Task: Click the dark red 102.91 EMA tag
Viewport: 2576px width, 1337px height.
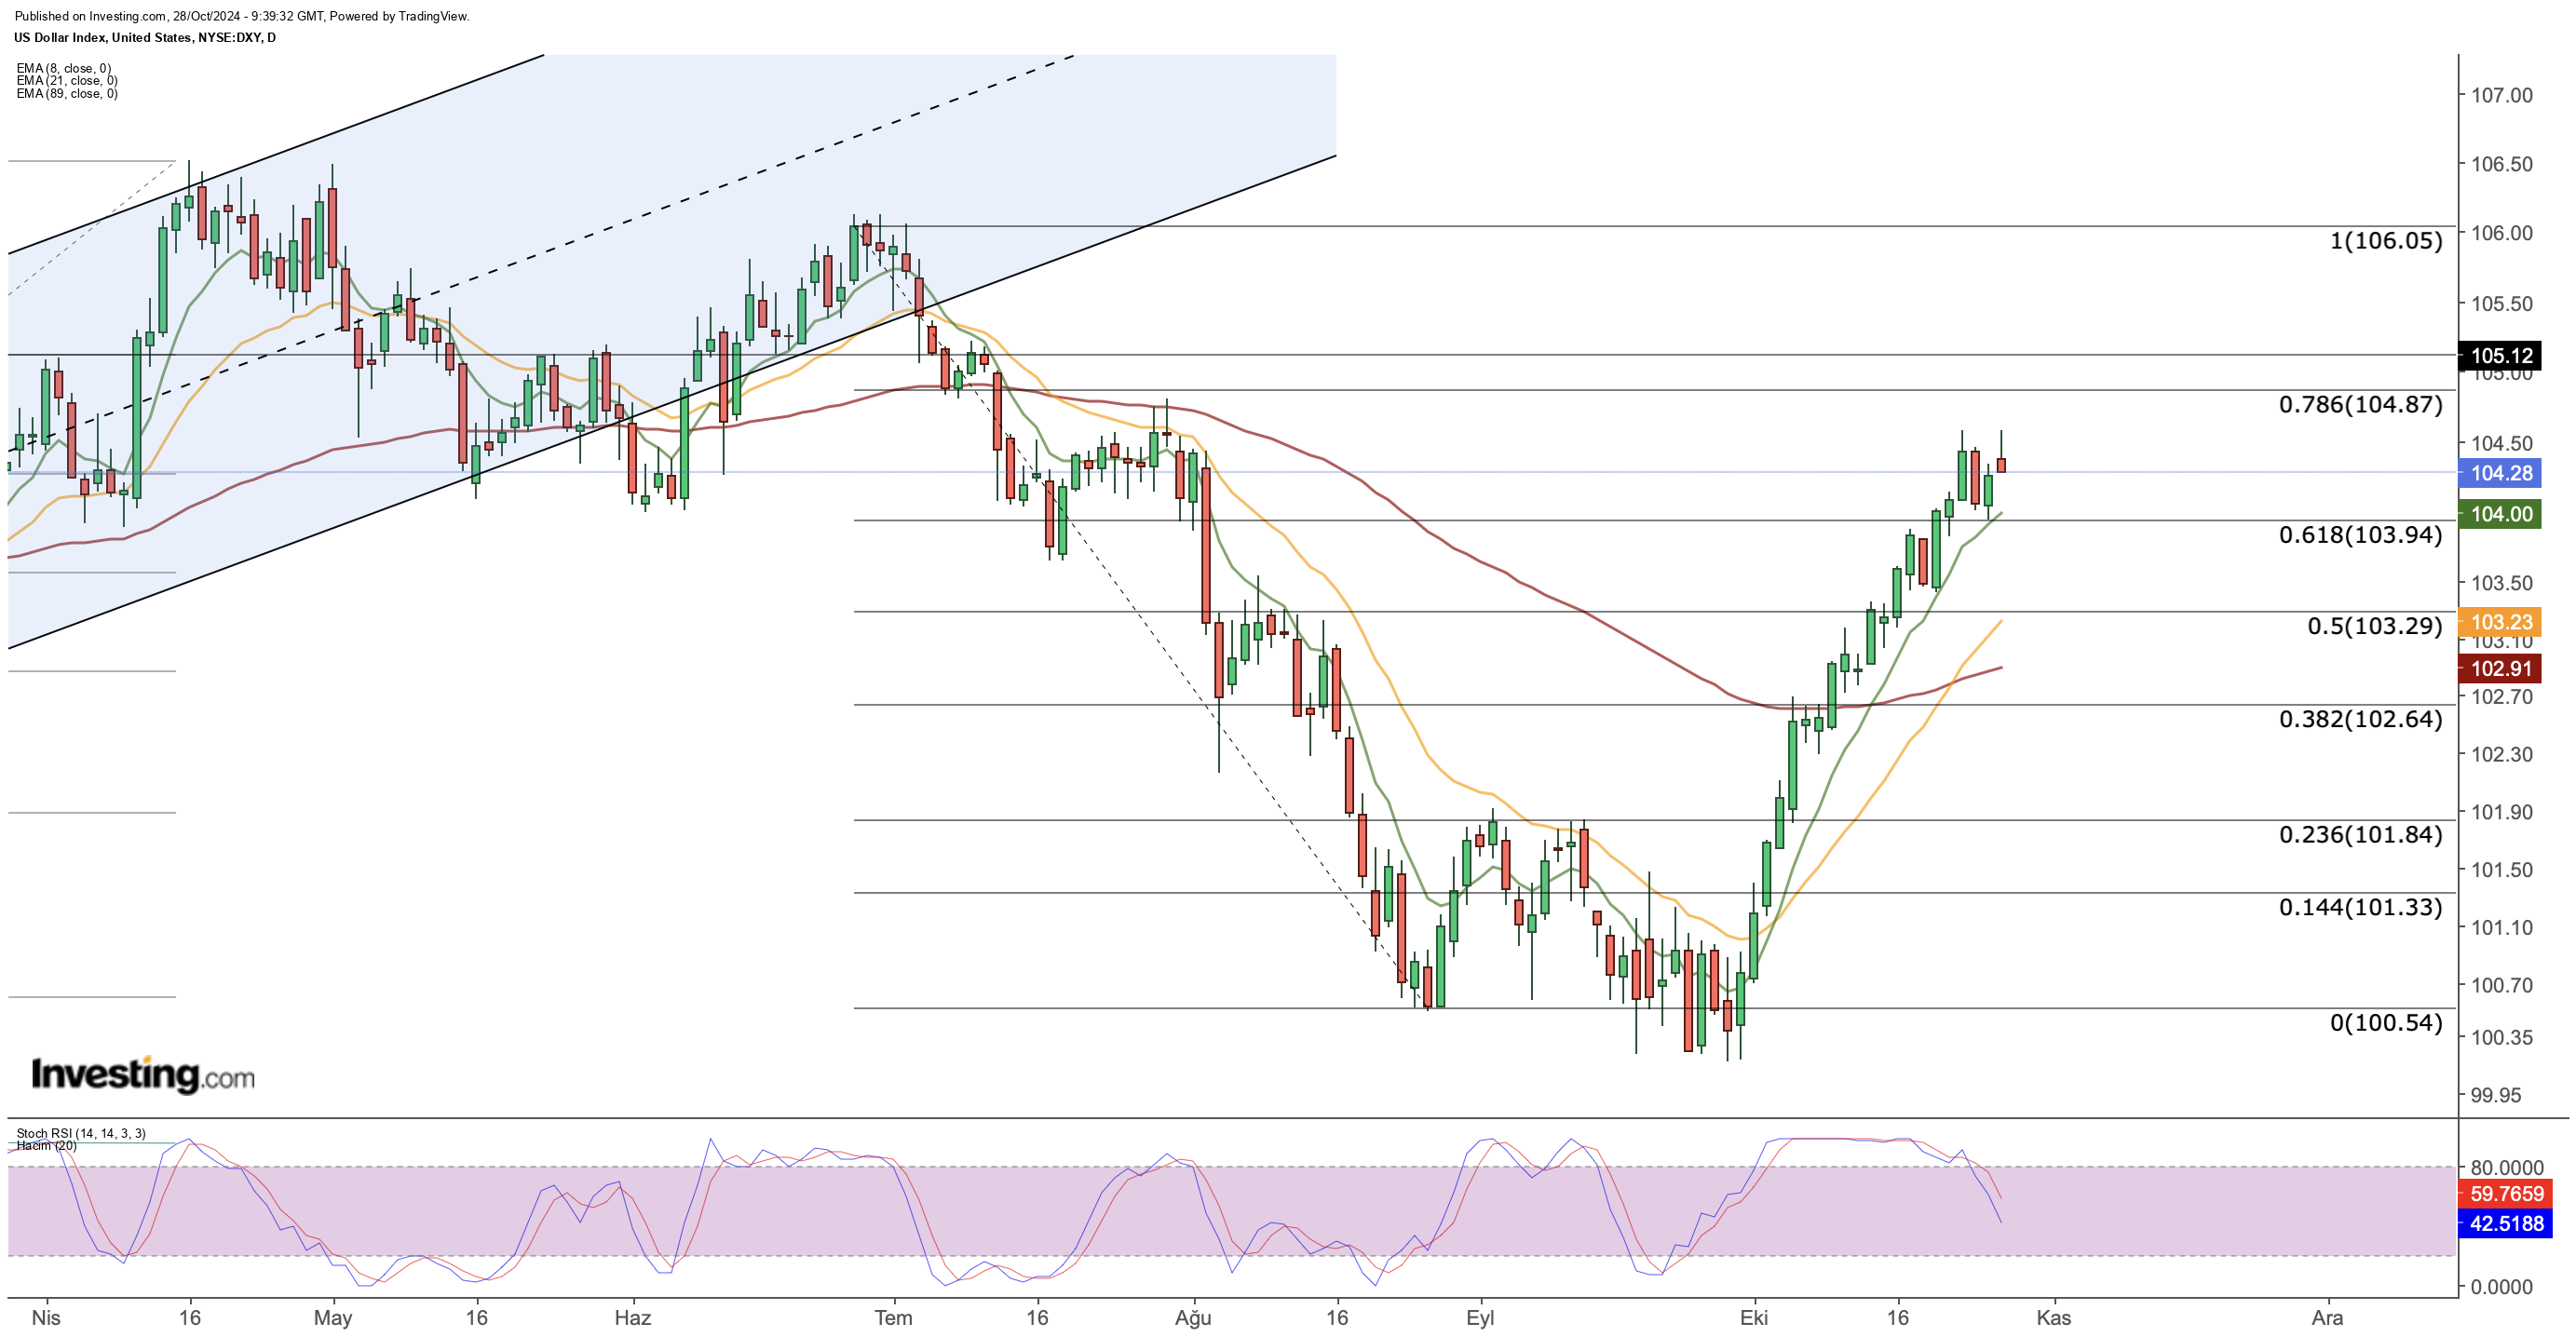Action: [x=2499, y=669]
